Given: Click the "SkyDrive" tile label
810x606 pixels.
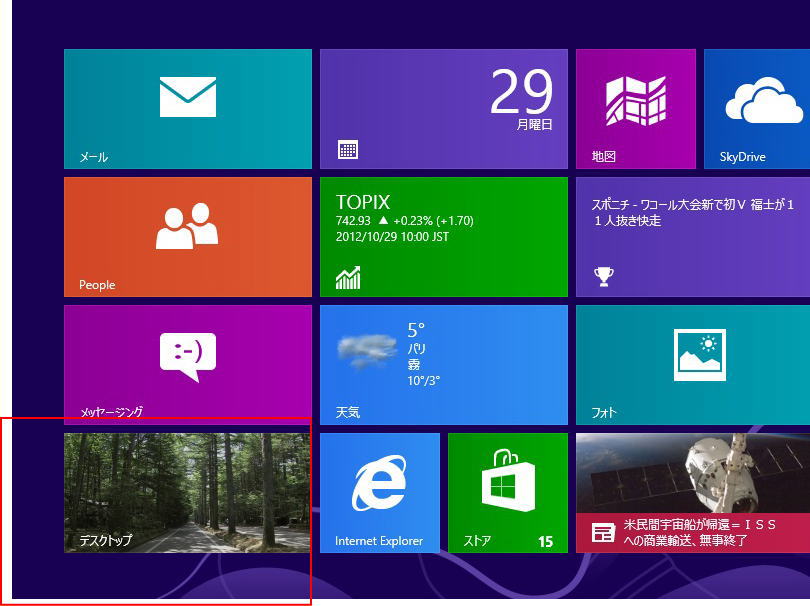Looking at the screenshot, I should [742, 157].
